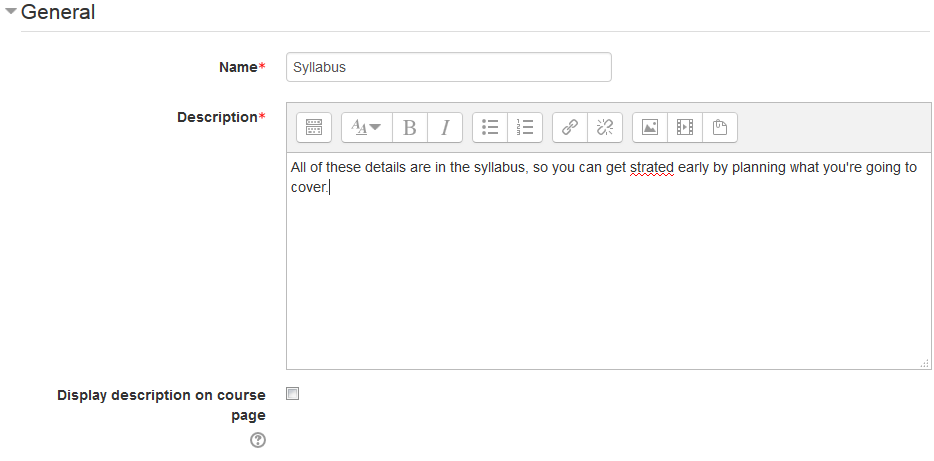Click inside the Description text area
This screenshot has width=934, height=461.
(x=608, y=280)
